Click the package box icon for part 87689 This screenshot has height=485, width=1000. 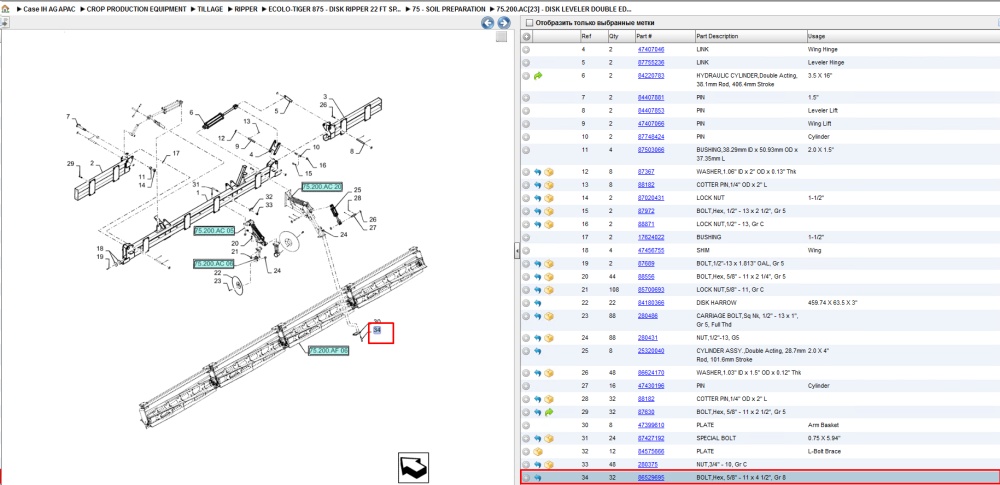pyautogui.click(x=548, y=264)
